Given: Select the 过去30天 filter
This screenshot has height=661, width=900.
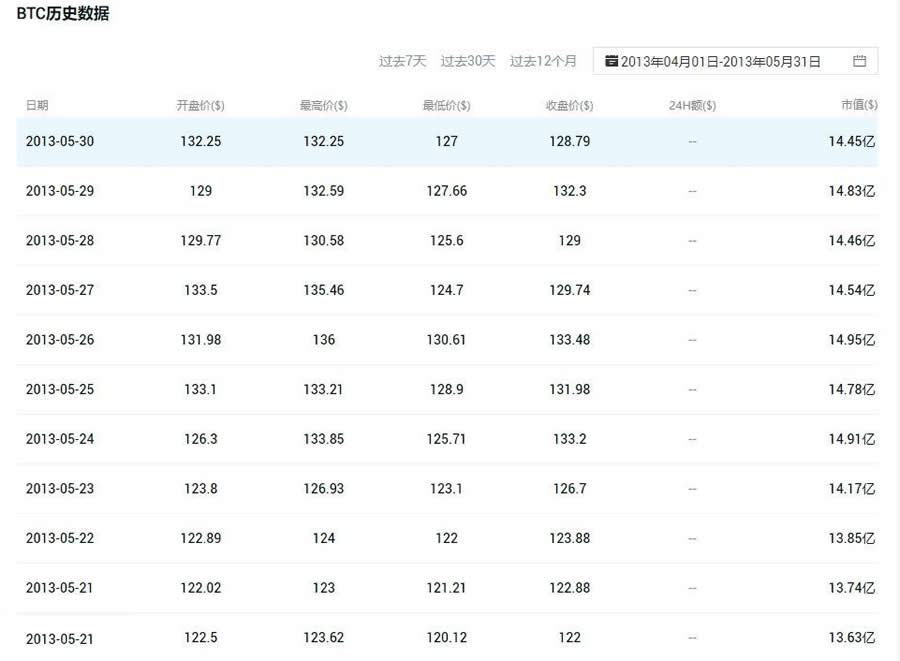Looking at the screenshot, I should 468,61.
